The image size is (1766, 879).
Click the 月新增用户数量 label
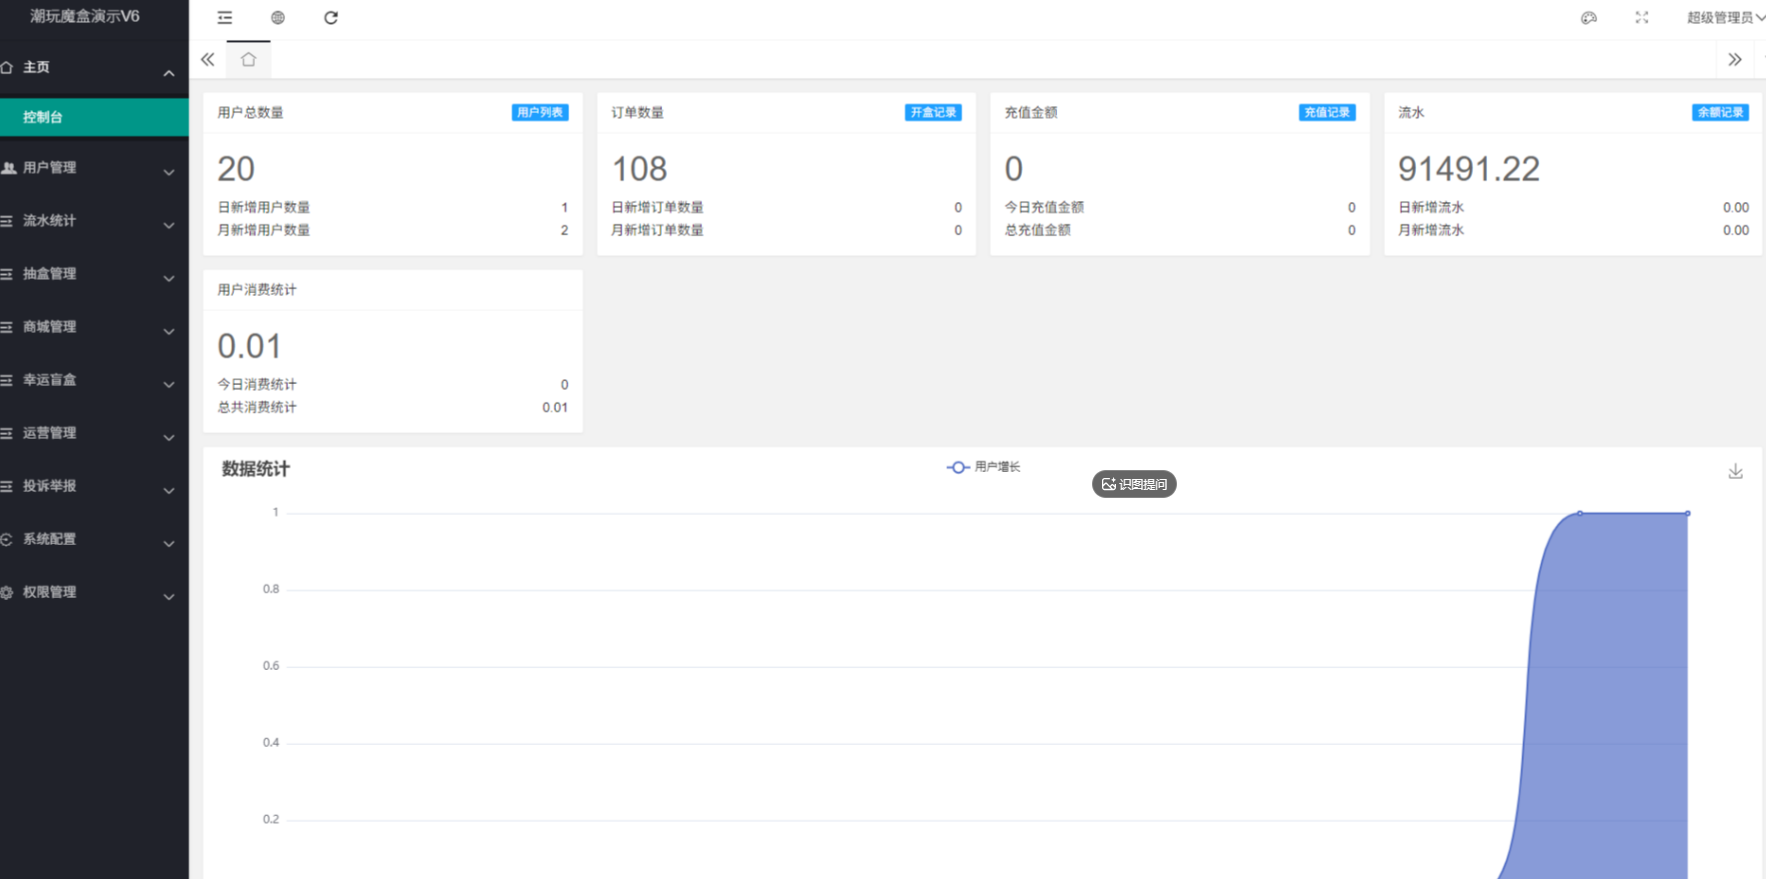click(x=264, y=230)
